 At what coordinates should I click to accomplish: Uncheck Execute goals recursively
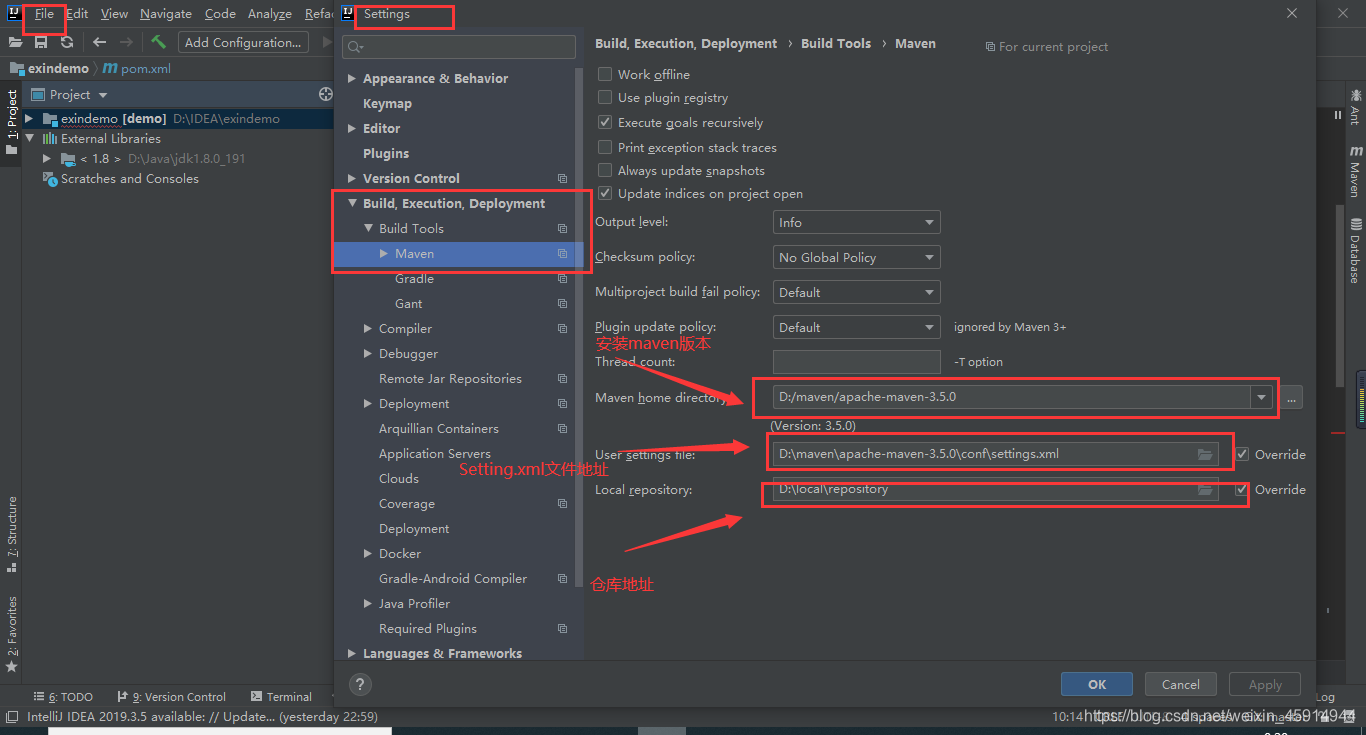pyautogui.click(x=605, y=122)
